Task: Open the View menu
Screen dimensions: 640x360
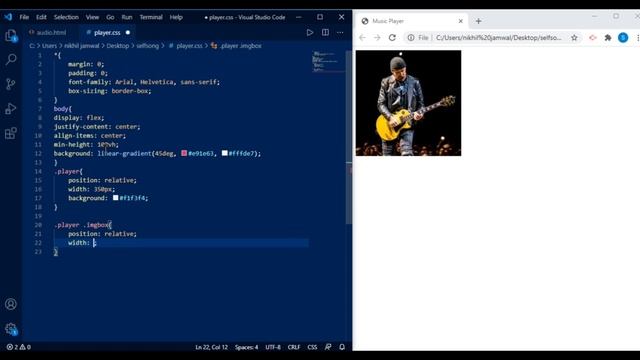Action: [92, 17]
